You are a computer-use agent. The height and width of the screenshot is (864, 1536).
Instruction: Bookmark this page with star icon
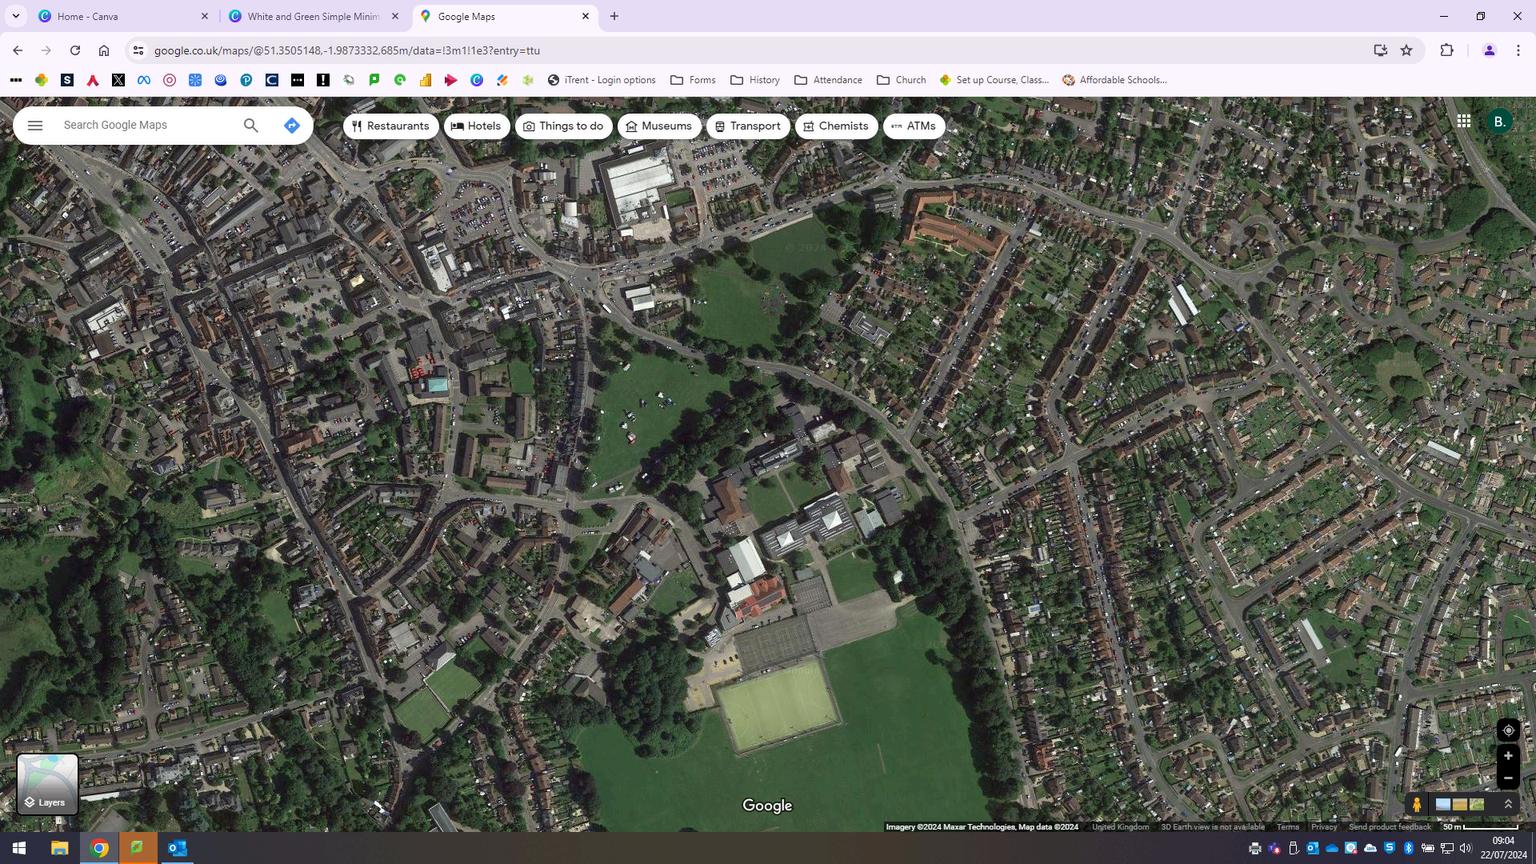(x=1406, y=50)
